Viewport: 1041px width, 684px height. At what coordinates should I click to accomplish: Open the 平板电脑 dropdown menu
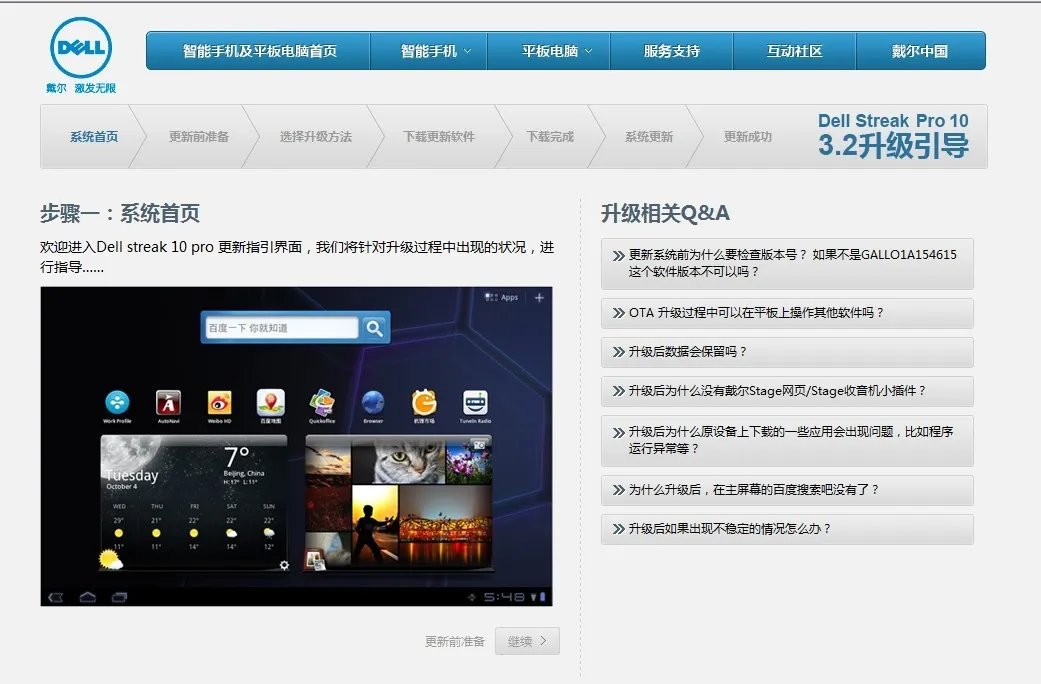549,50
